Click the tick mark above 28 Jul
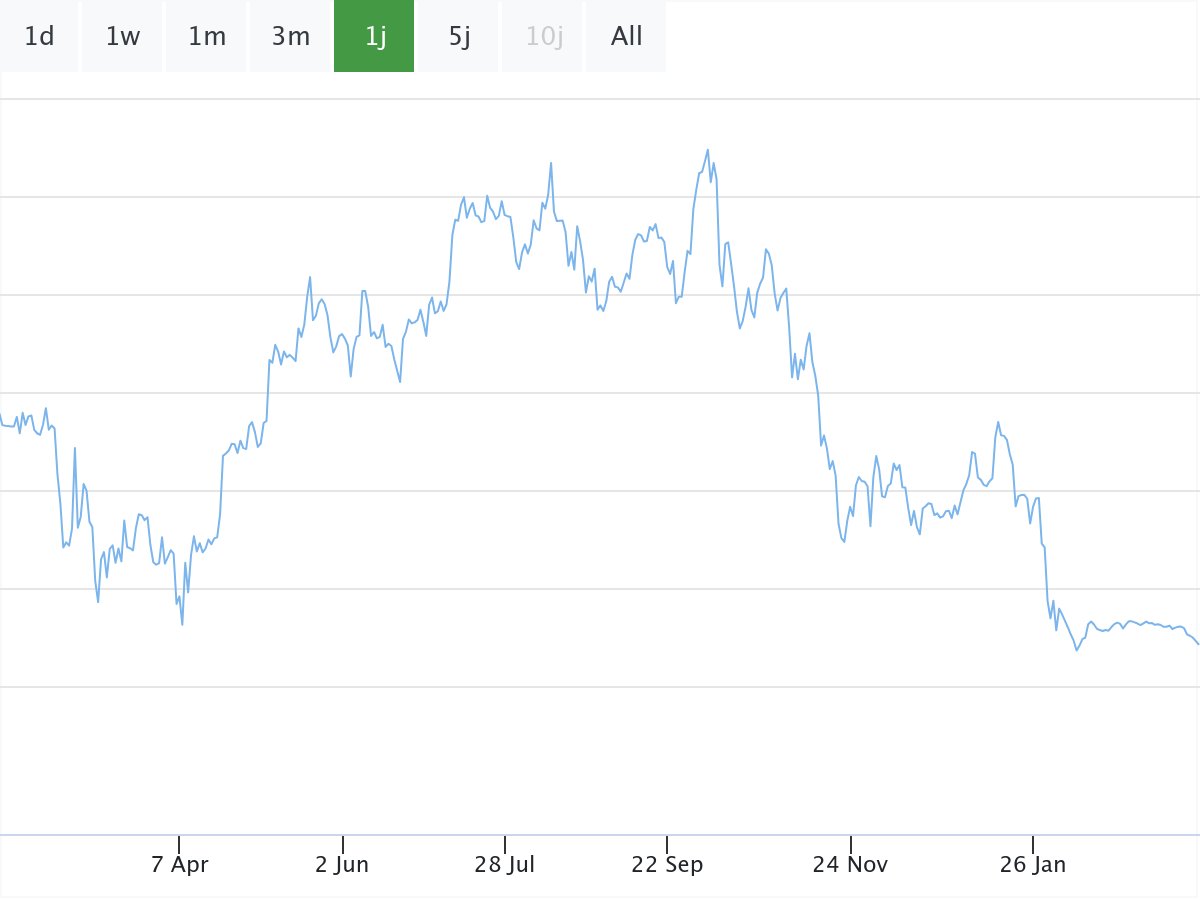1200x900 pixels. click(x=505, y=845)
